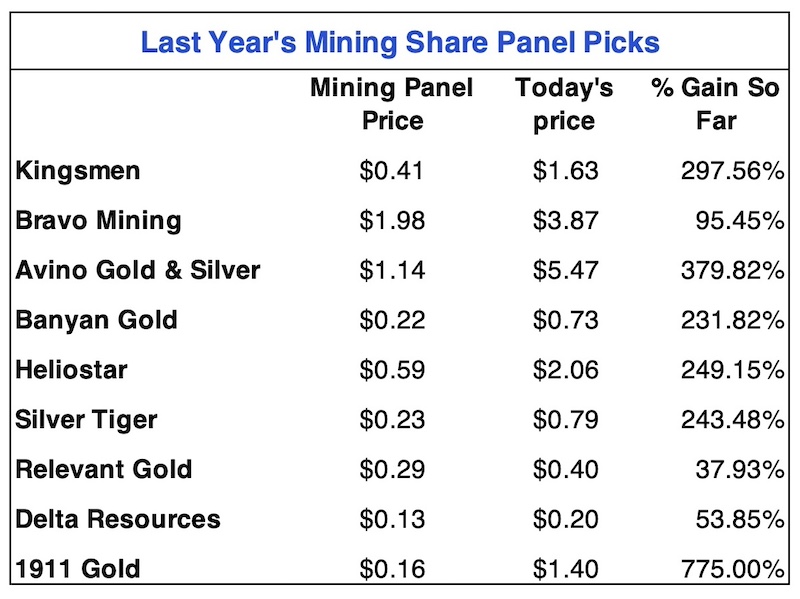Click the 1911 Gold row label
Screen dimensions: 800x599
click(78, 570)
